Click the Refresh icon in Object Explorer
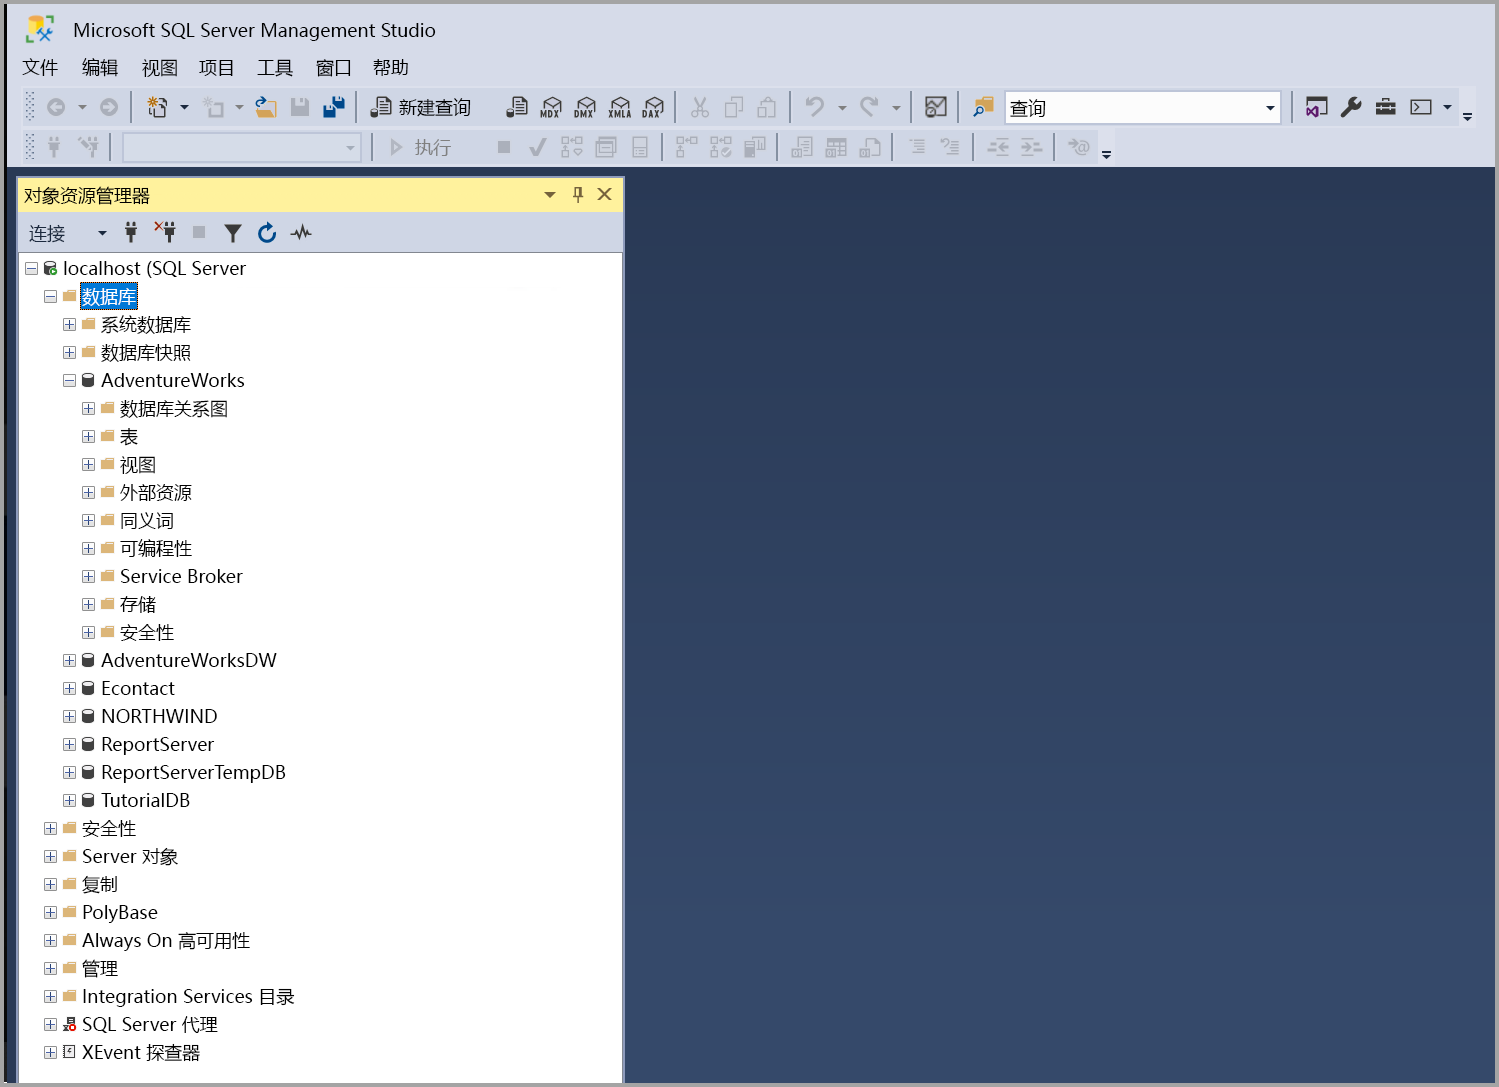 coord(267,233)
